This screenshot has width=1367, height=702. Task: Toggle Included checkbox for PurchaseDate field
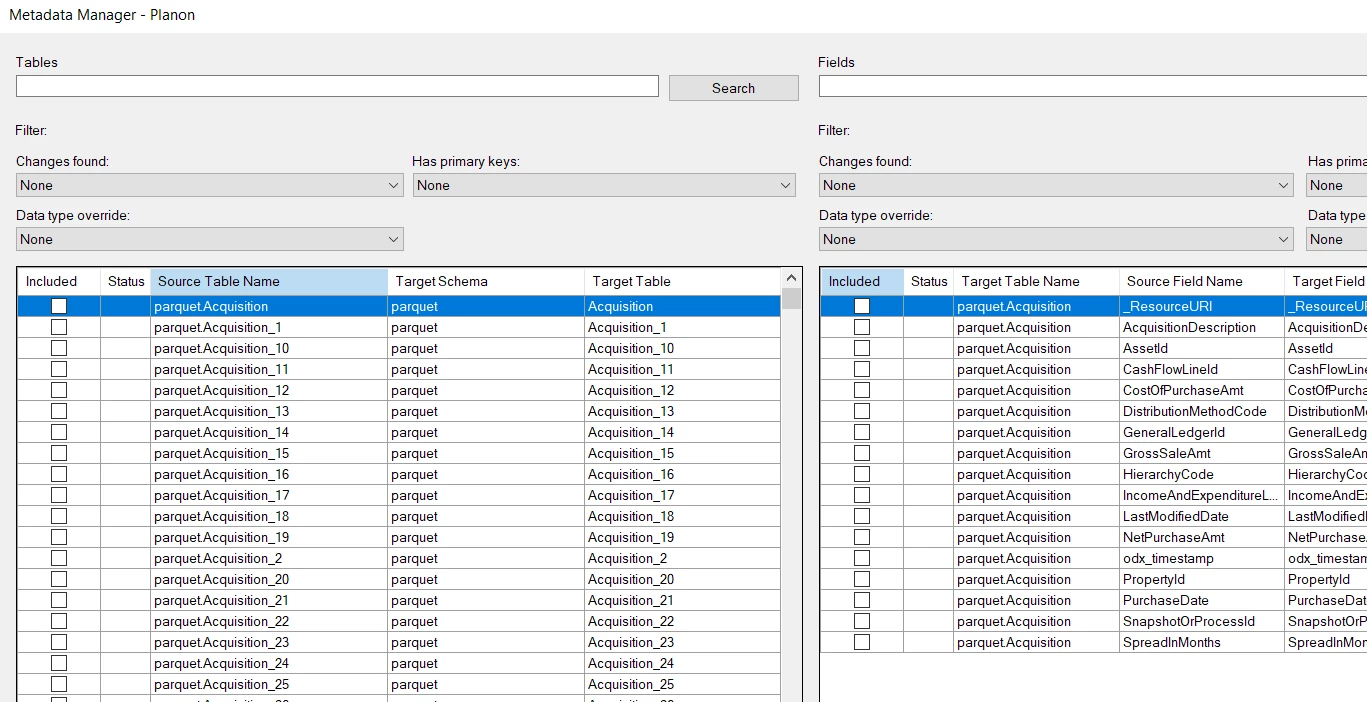[862, 600]
